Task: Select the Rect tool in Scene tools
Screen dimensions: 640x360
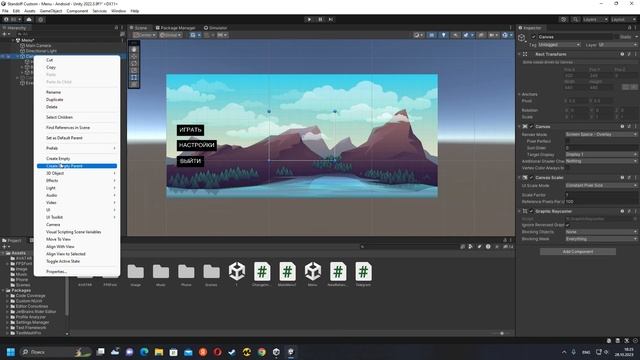Action: coord(134,77)
